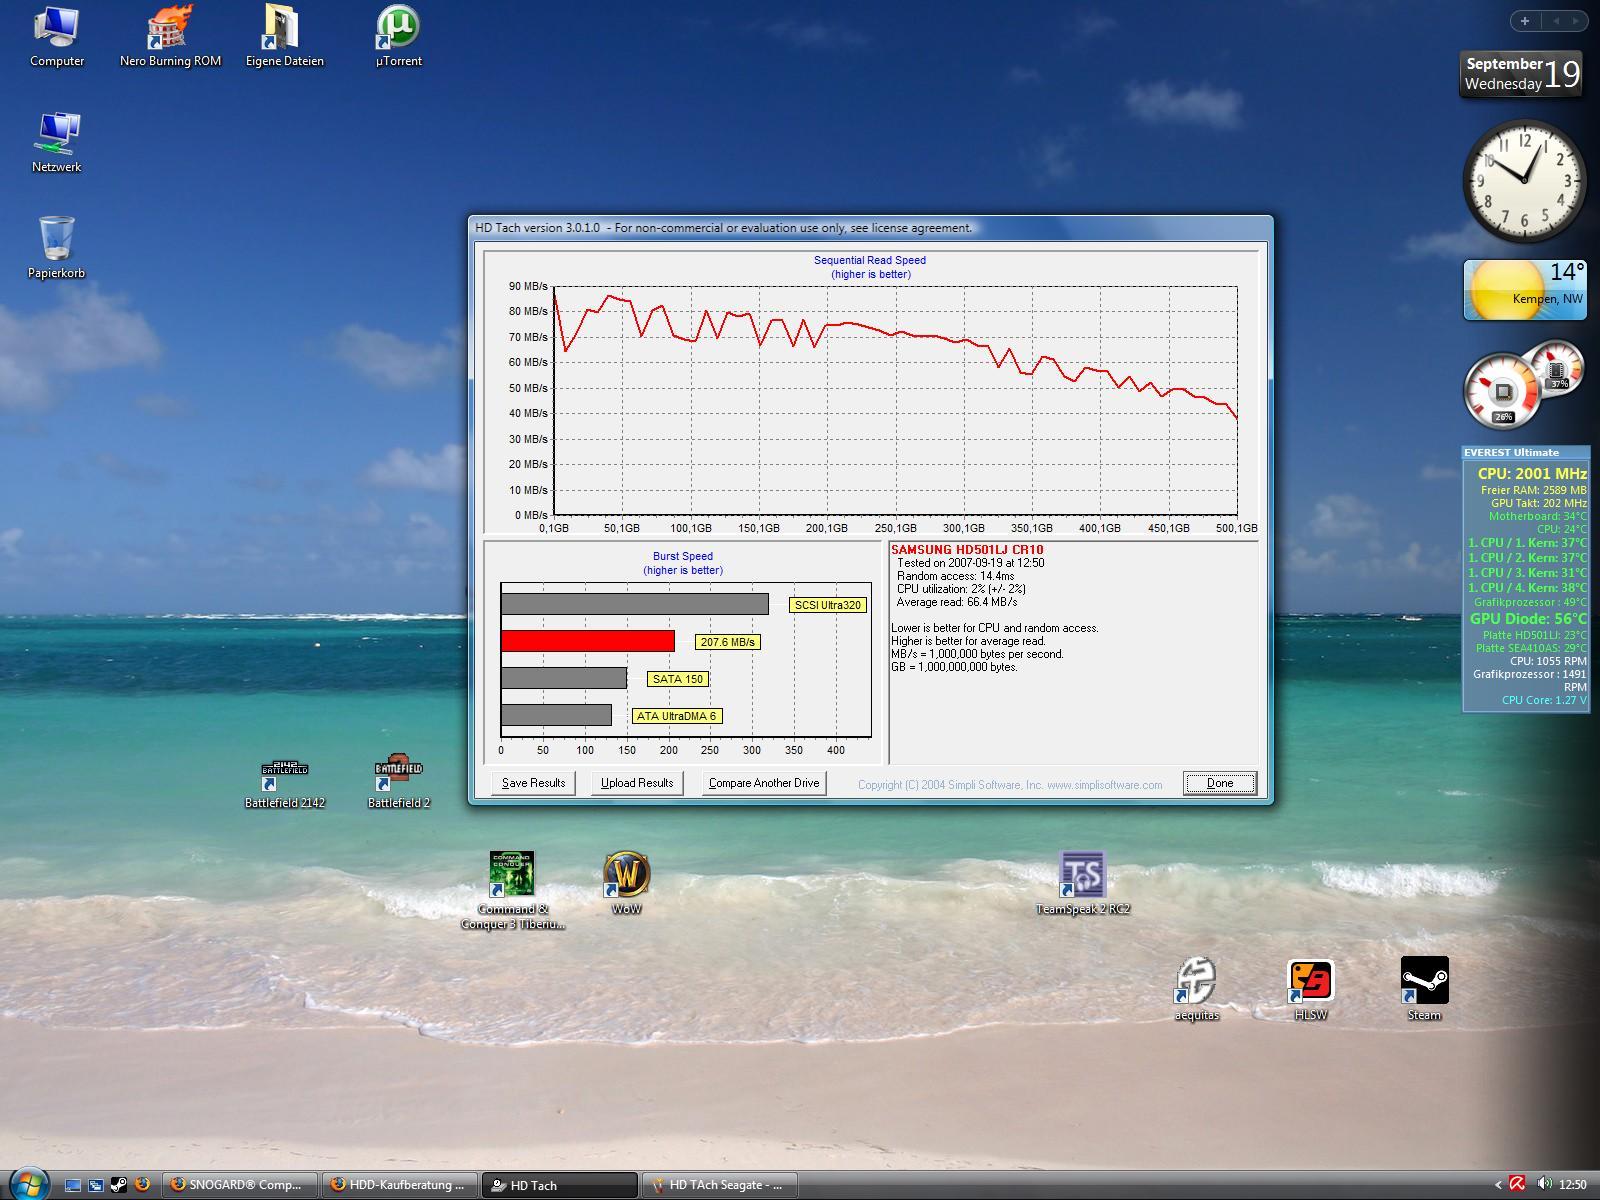The height and width of the screenshot is (1200, 1600).
Task: Click the SAMSUNG HD501LJ CR10 drive label
Action: (967, 550)
